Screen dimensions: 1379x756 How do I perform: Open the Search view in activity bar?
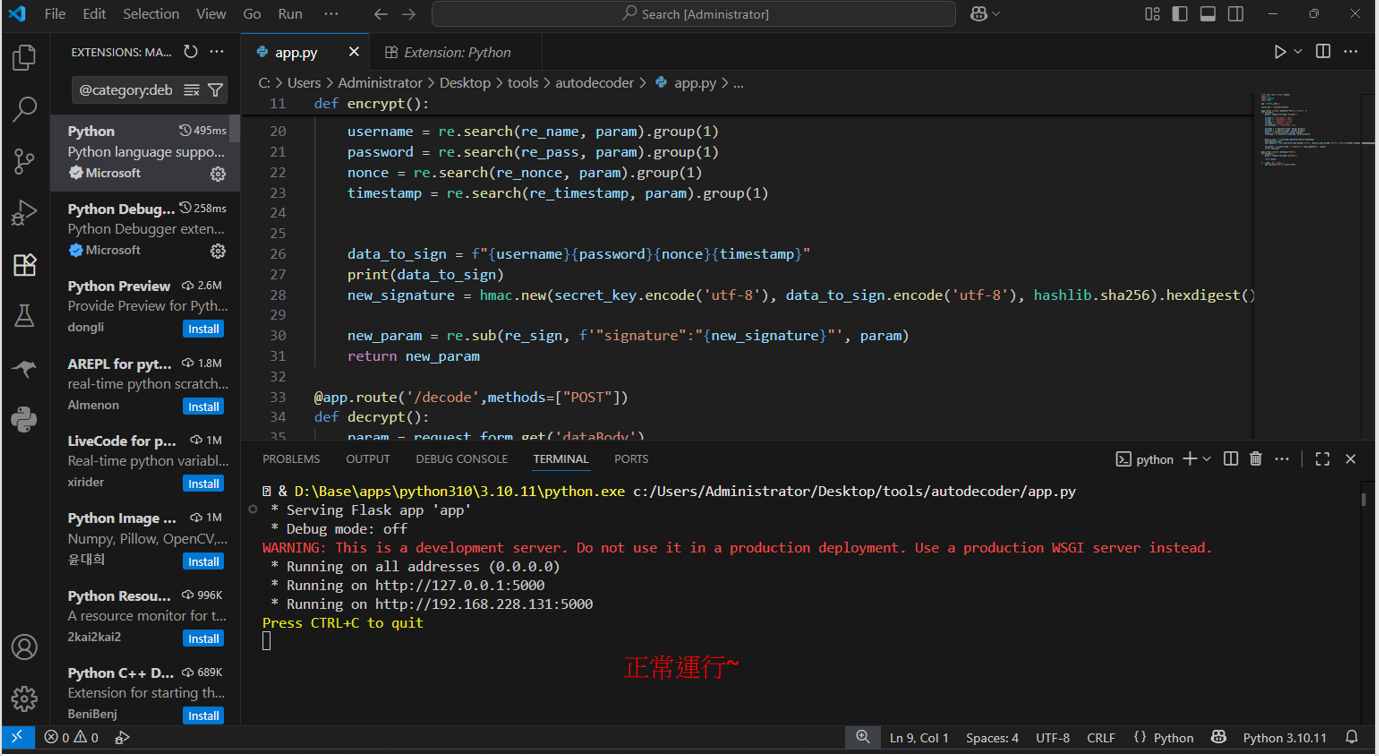[24, 109]
